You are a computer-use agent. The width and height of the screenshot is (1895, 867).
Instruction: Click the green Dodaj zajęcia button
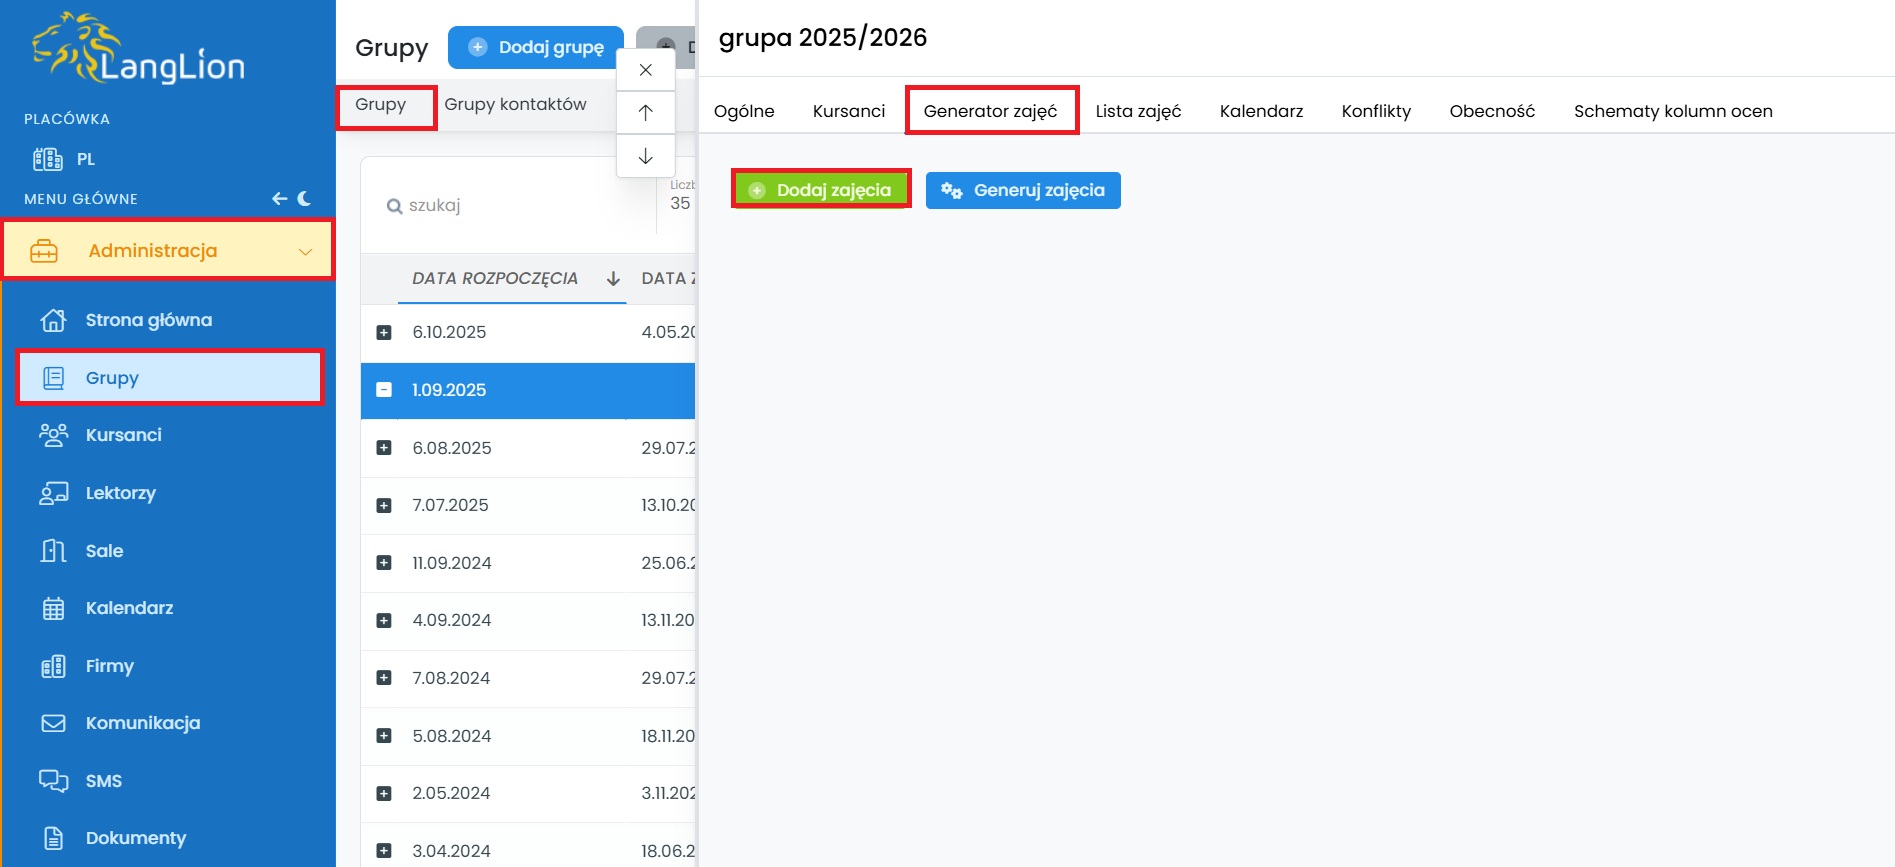[821, 190]
